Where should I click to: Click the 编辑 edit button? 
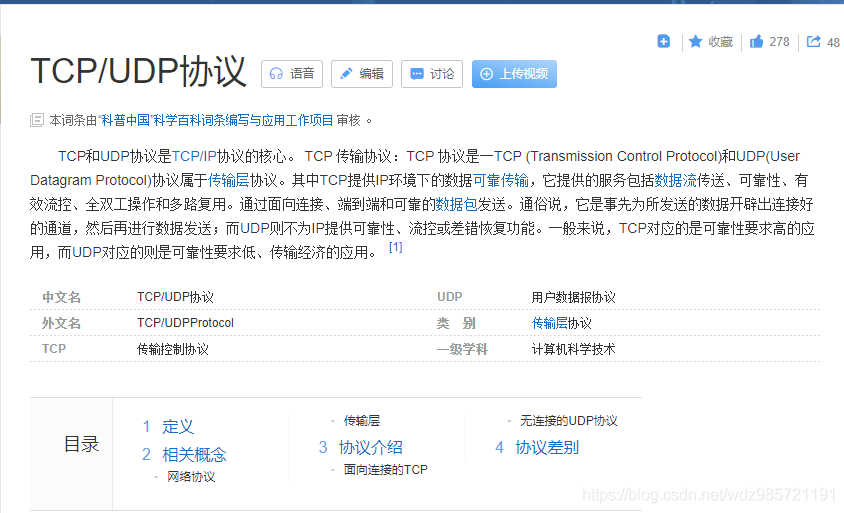point(362,74)
